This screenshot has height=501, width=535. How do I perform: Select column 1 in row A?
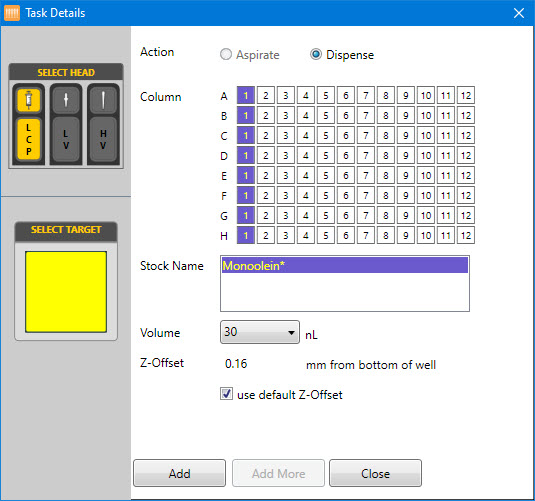point(246,95)
